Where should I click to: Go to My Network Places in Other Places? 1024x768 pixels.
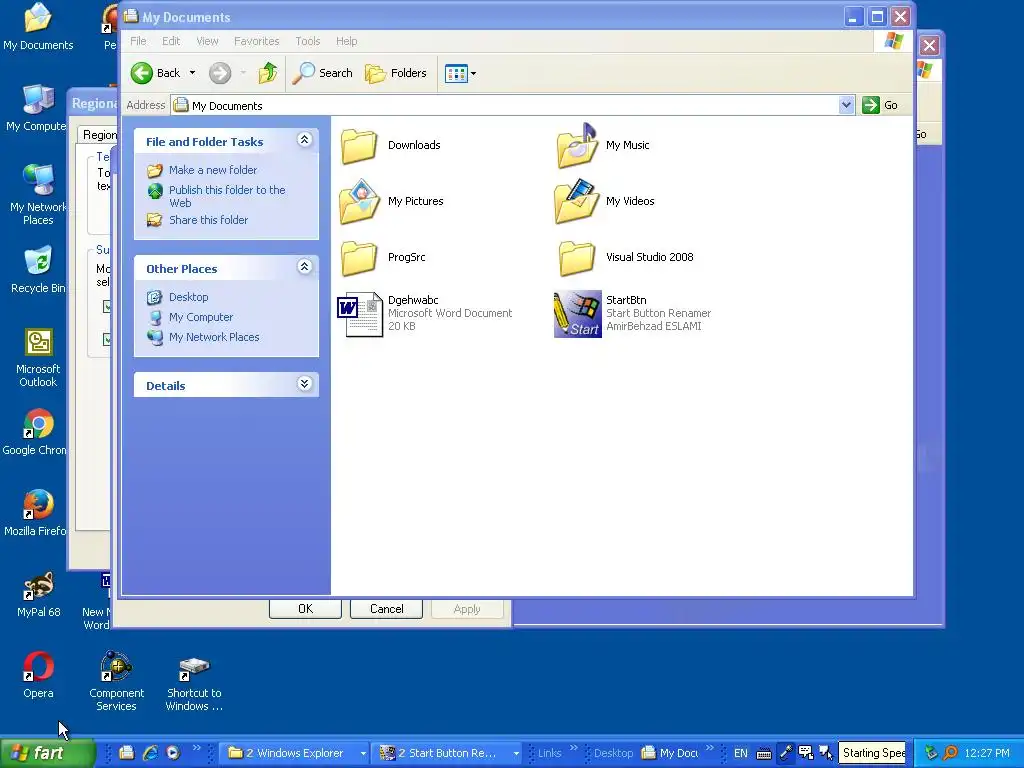pos(214,338)
